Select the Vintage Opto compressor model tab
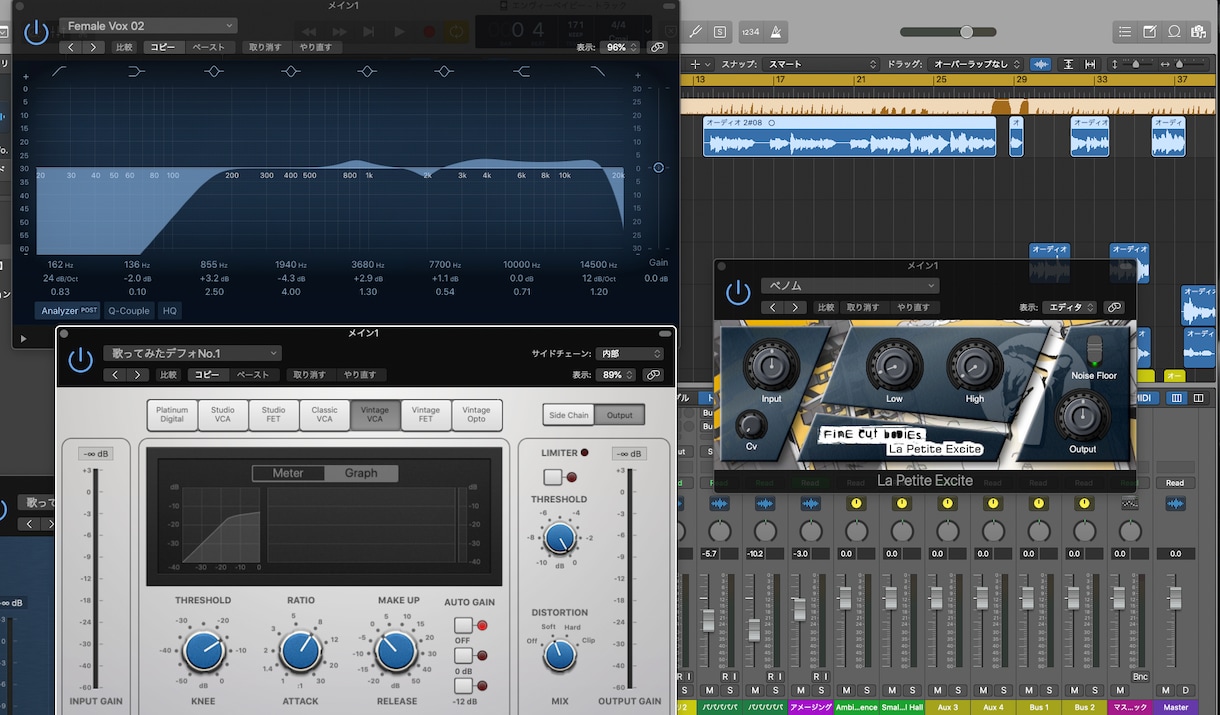This screenshot has height=715, width=1220. point(476,415)
